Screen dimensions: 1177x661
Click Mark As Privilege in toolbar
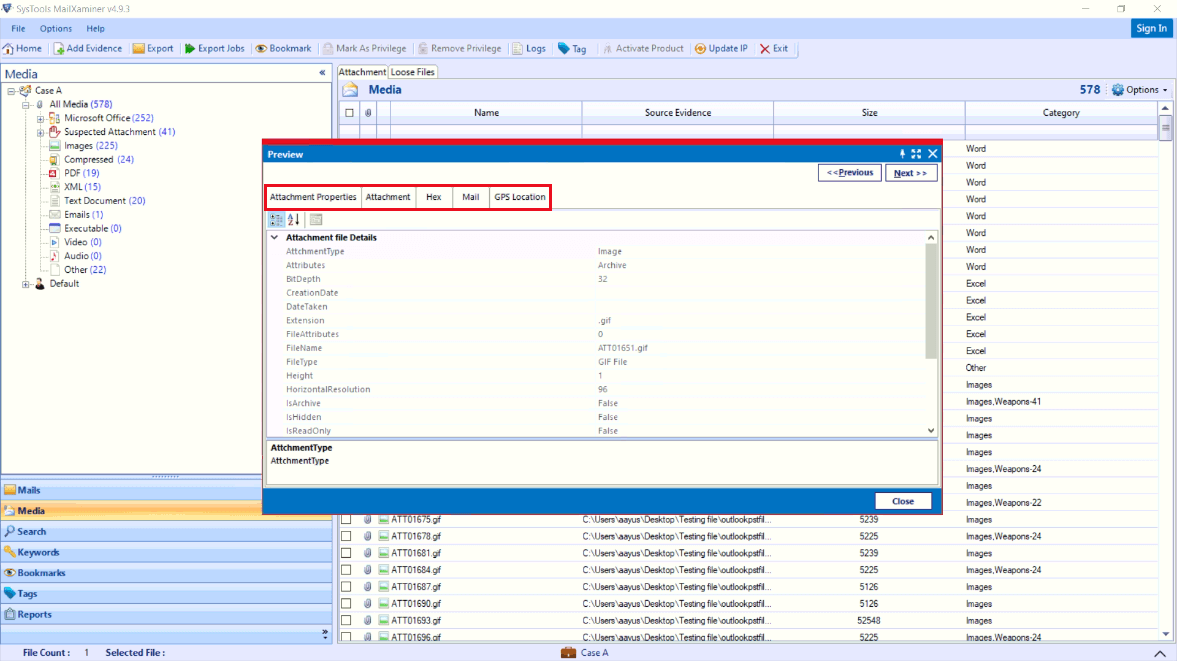pos(364,49)
